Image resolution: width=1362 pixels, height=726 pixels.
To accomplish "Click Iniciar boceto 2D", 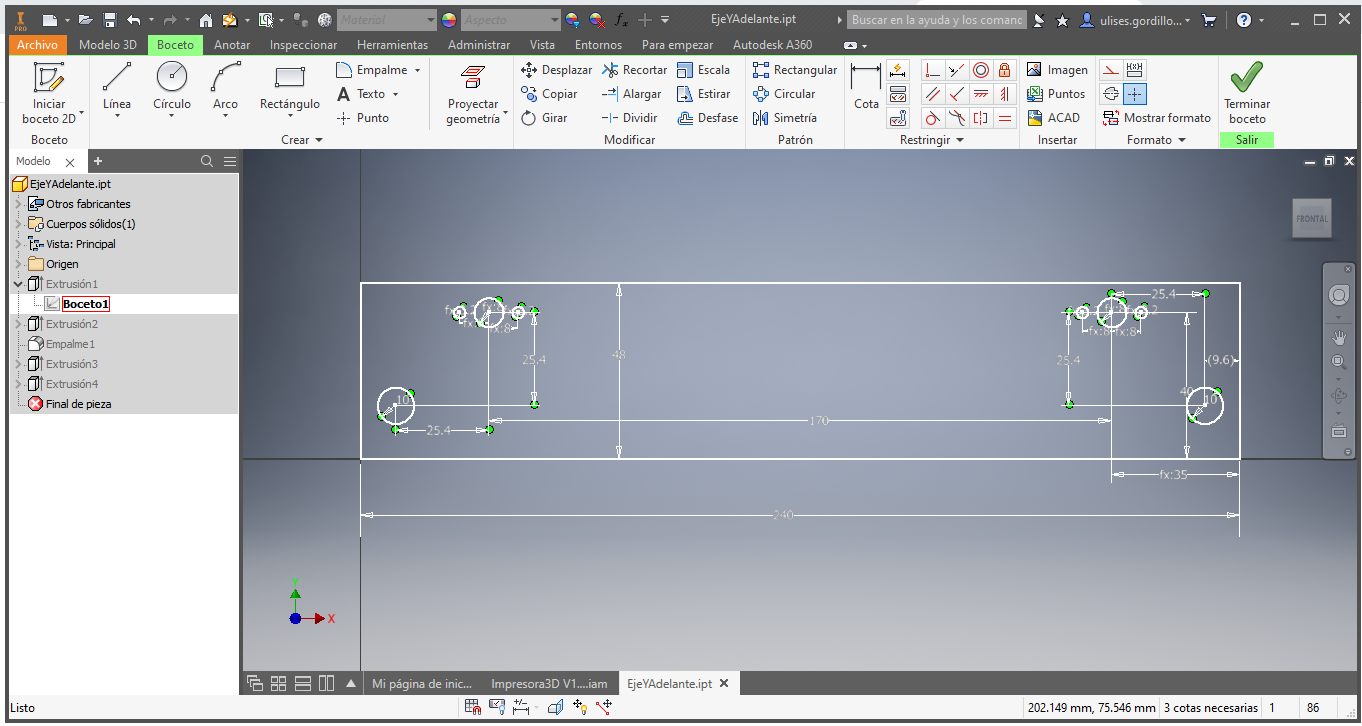I will [49, 92].
